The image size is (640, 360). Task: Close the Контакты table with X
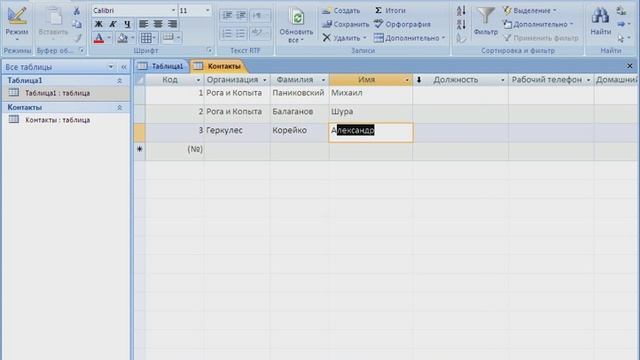[629, 66]
